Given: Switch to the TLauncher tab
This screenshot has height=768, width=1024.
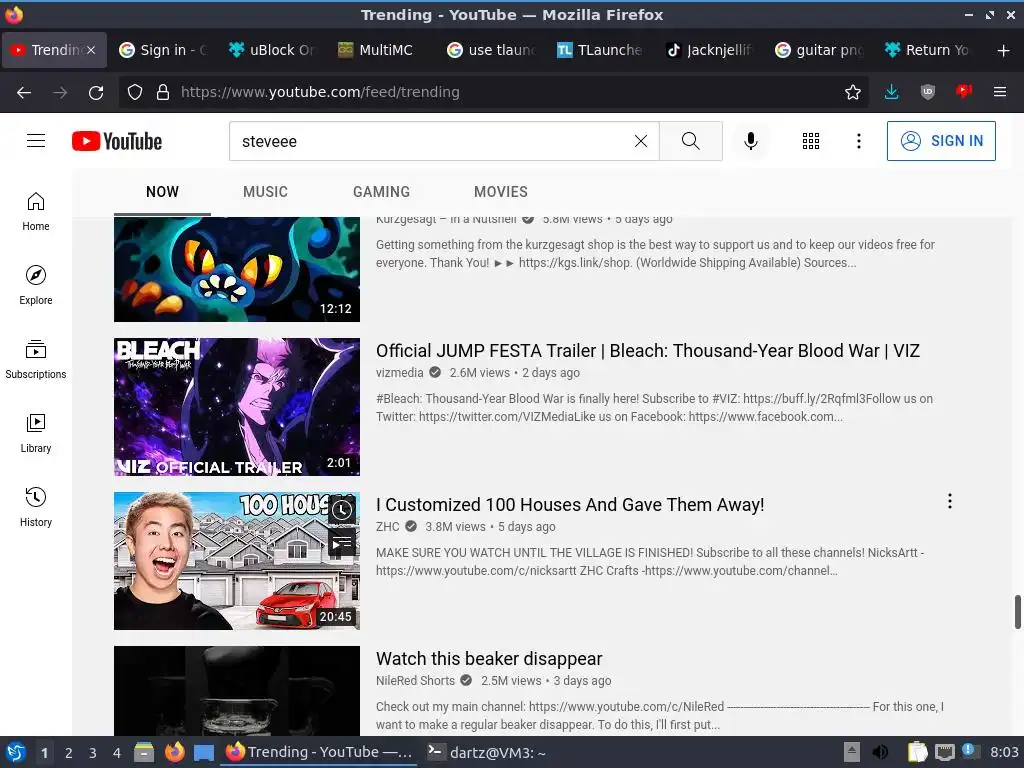Looking at the screenshot, I should click(x=600, y=50).
